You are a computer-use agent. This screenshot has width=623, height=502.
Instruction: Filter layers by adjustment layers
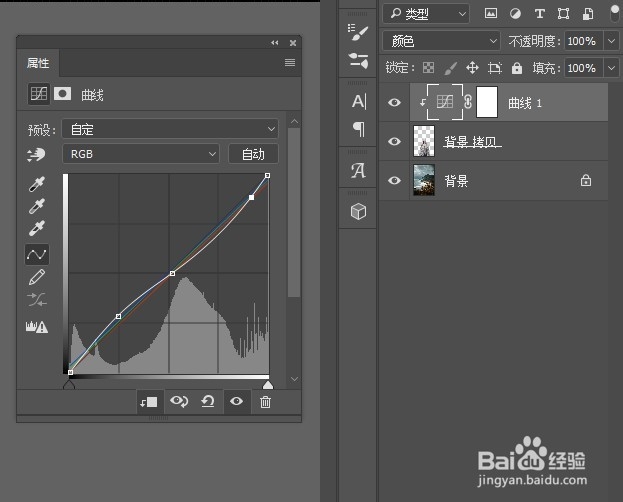(515, 14)
